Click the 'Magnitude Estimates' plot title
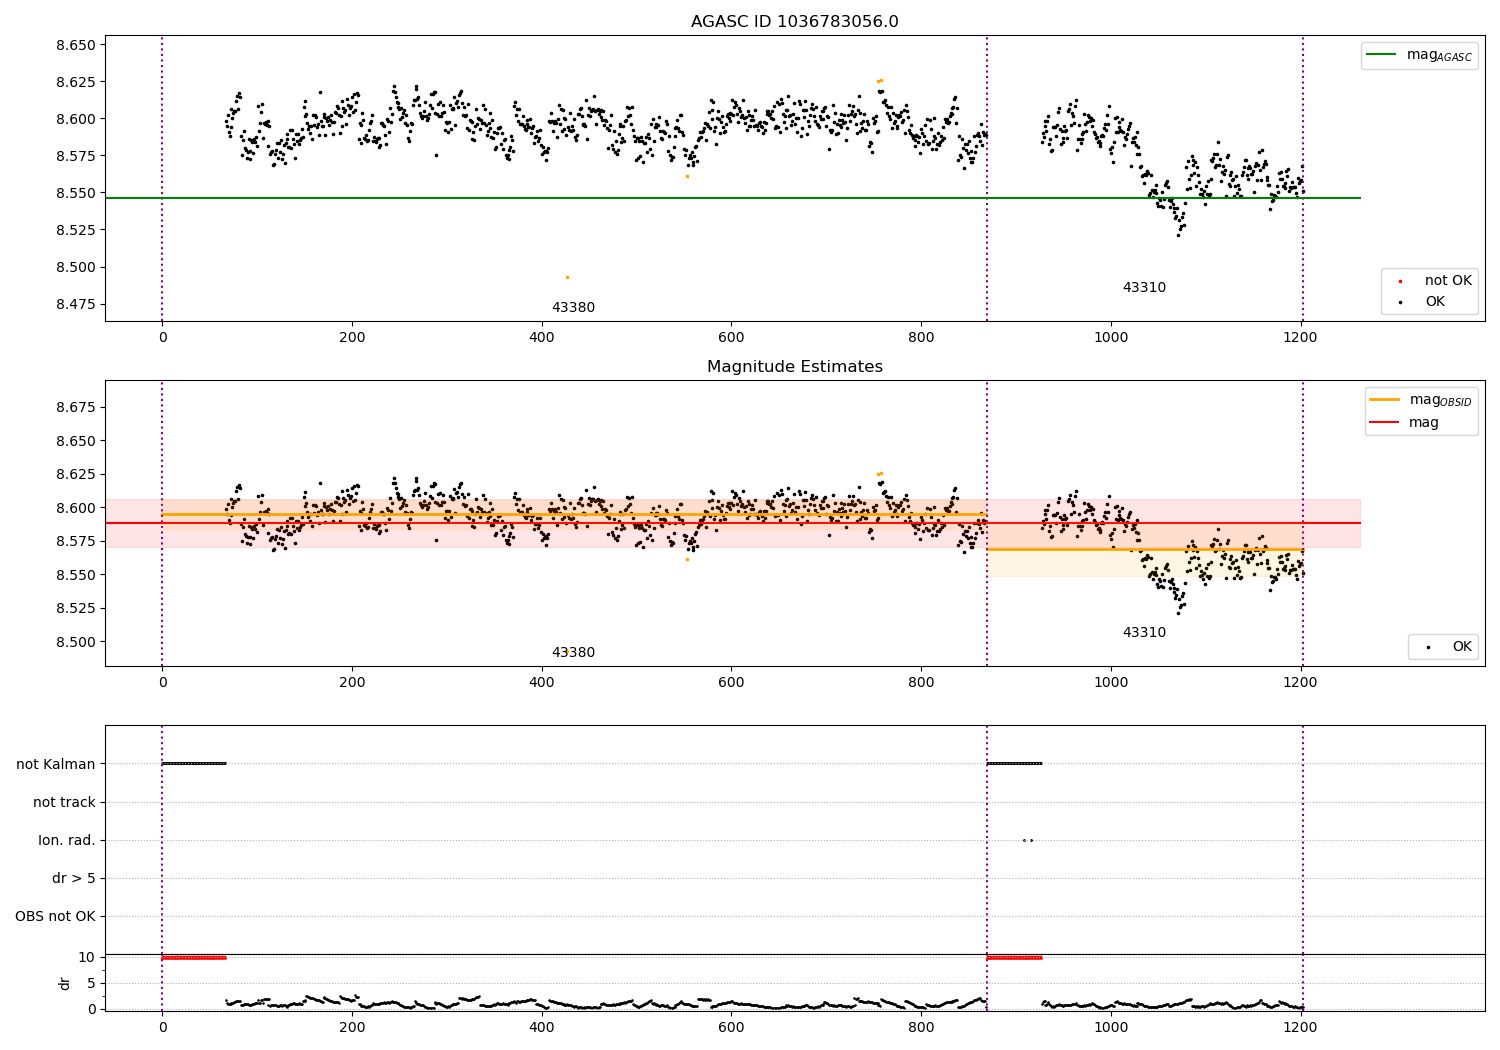Viewport: 1500px width, 1050px height. point(794,367)
